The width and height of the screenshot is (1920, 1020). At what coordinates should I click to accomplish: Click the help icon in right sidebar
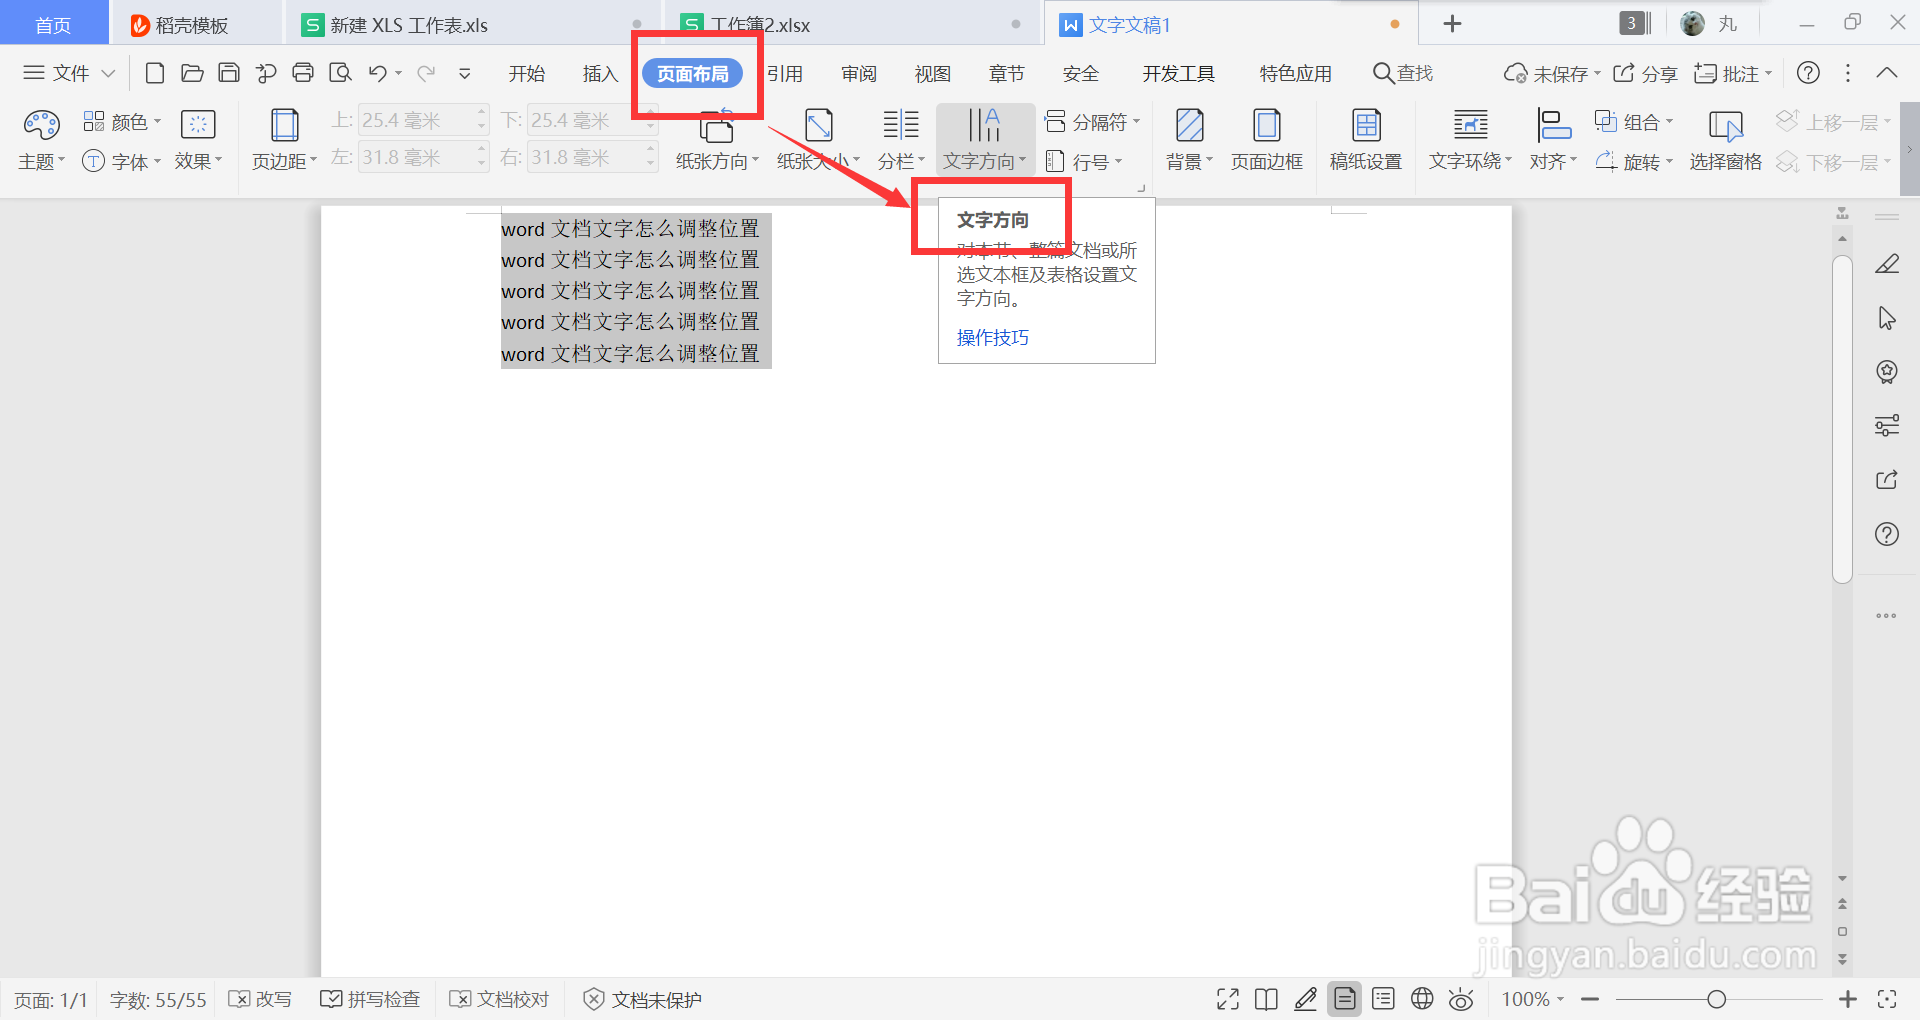click(1887, 534)
